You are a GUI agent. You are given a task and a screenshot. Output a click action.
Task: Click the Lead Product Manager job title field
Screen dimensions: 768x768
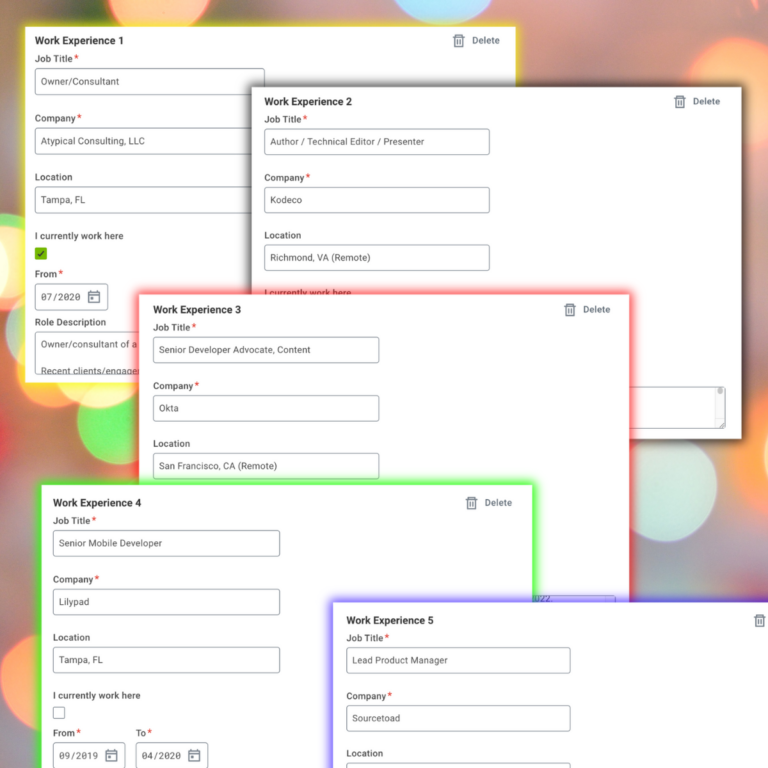pos(458,661)
